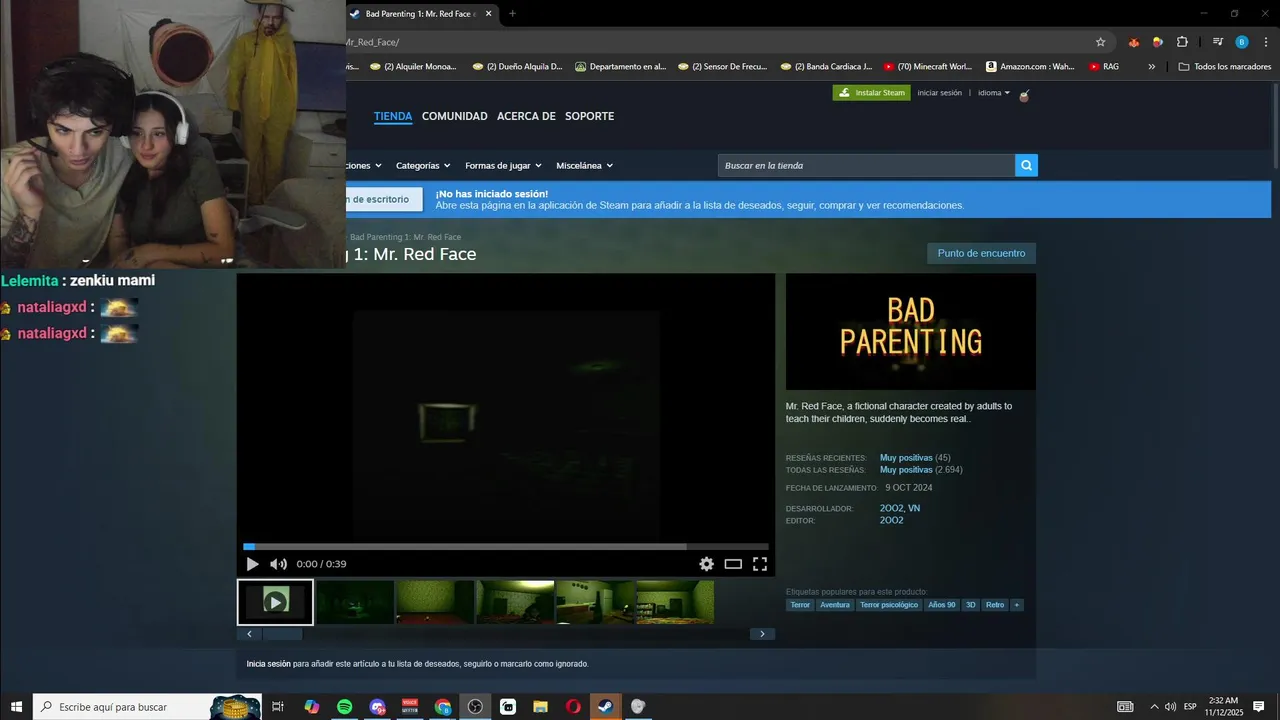Enter fullscreen on the trailer player
Viewport: 1280px width, 720px height.
click(760, 564)
